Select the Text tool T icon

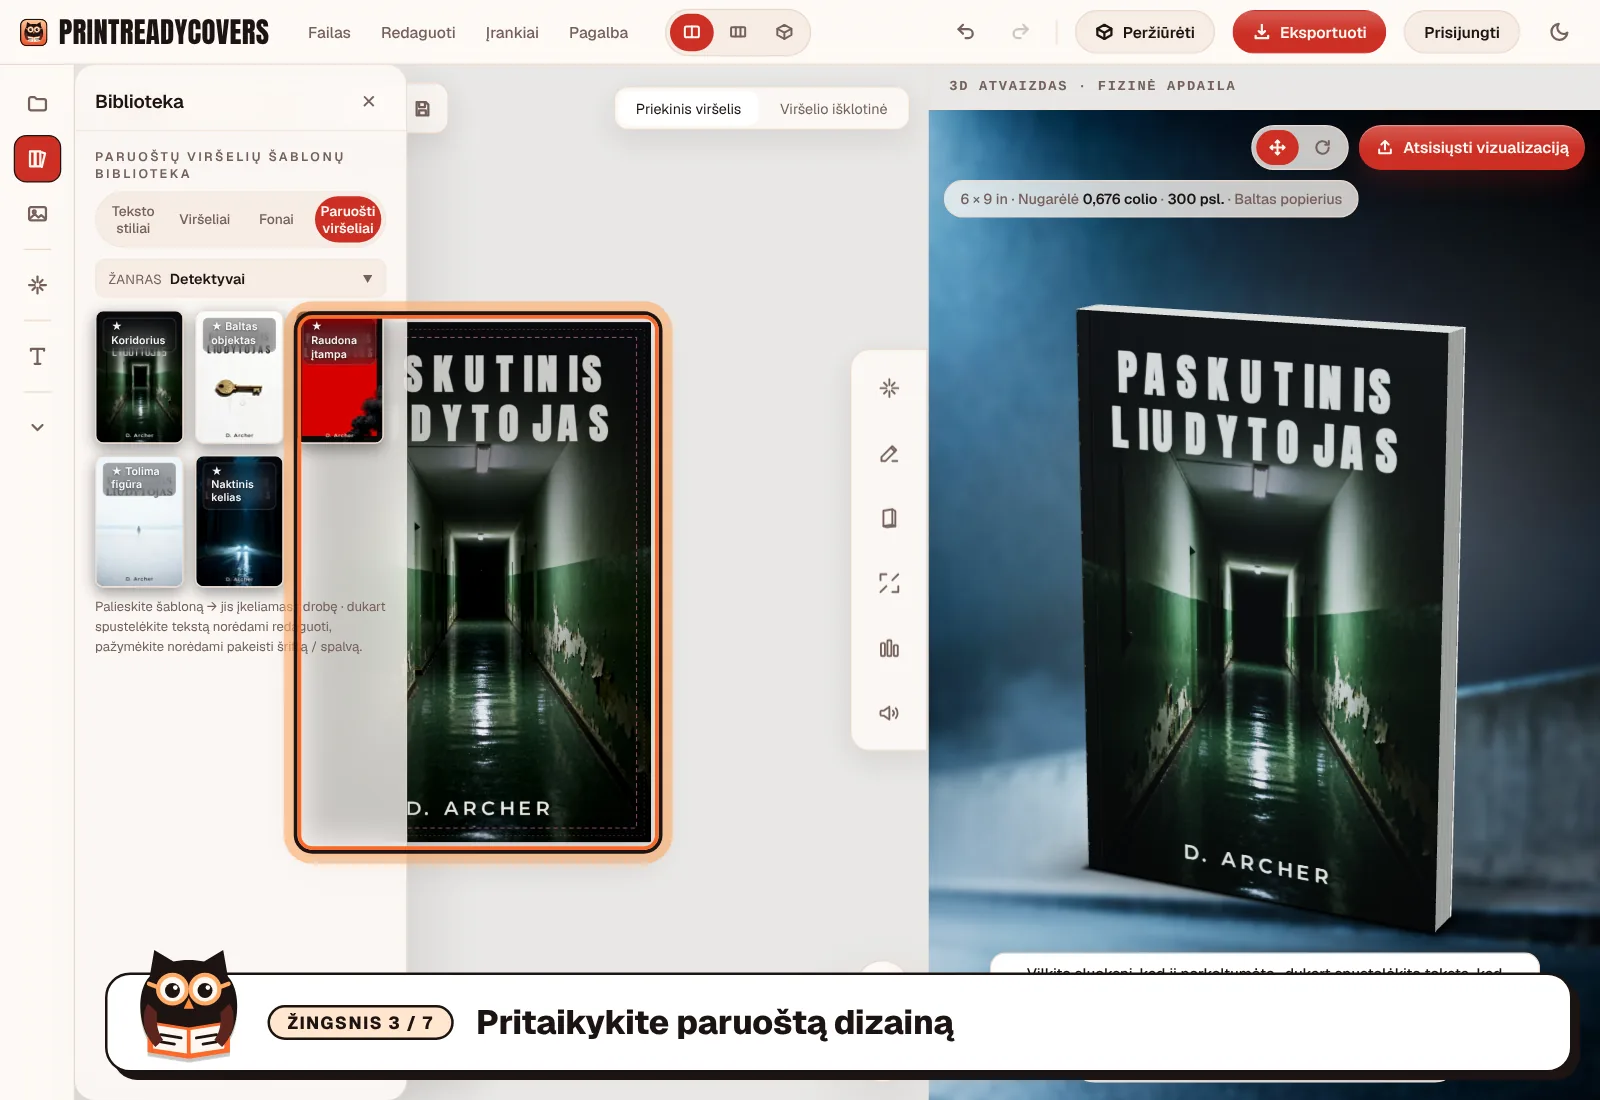[x=37, y=357]
